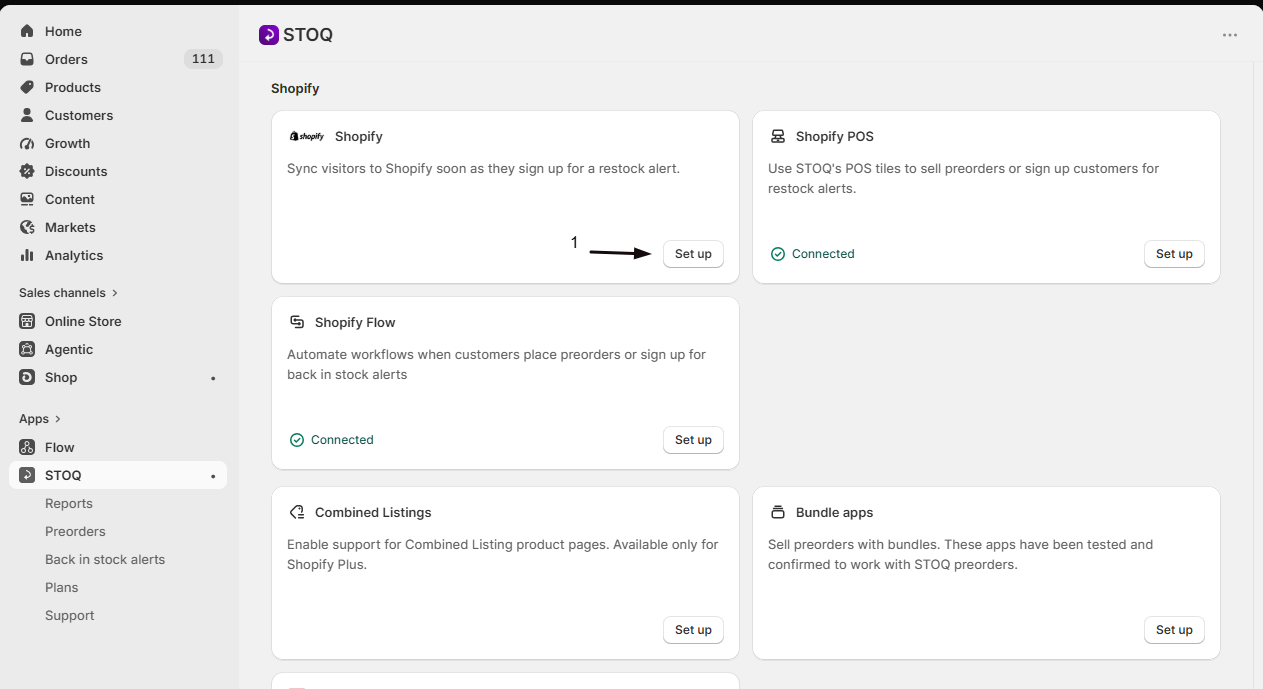Image resolution: width=1263 pixels, height=689 pixels.
Task: Click pin dot next to STOQ app
Action: pyautogui.click(x=213, y=476)
